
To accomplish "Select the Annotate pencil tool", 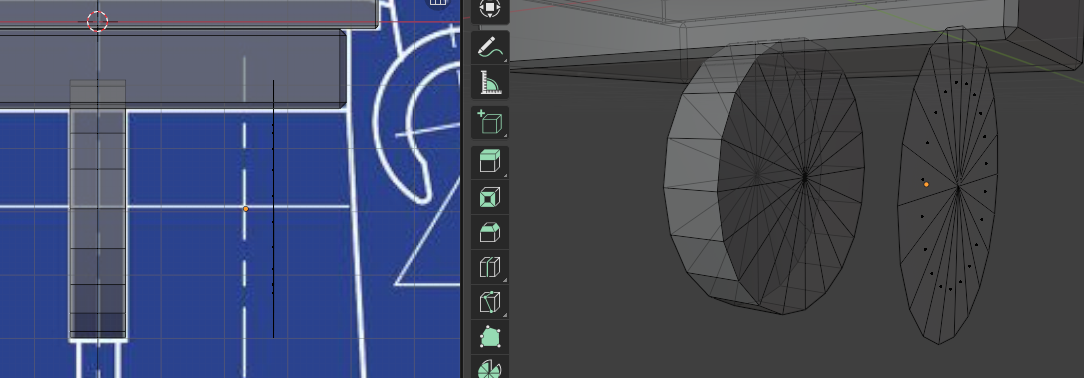I will click(490, 48).
